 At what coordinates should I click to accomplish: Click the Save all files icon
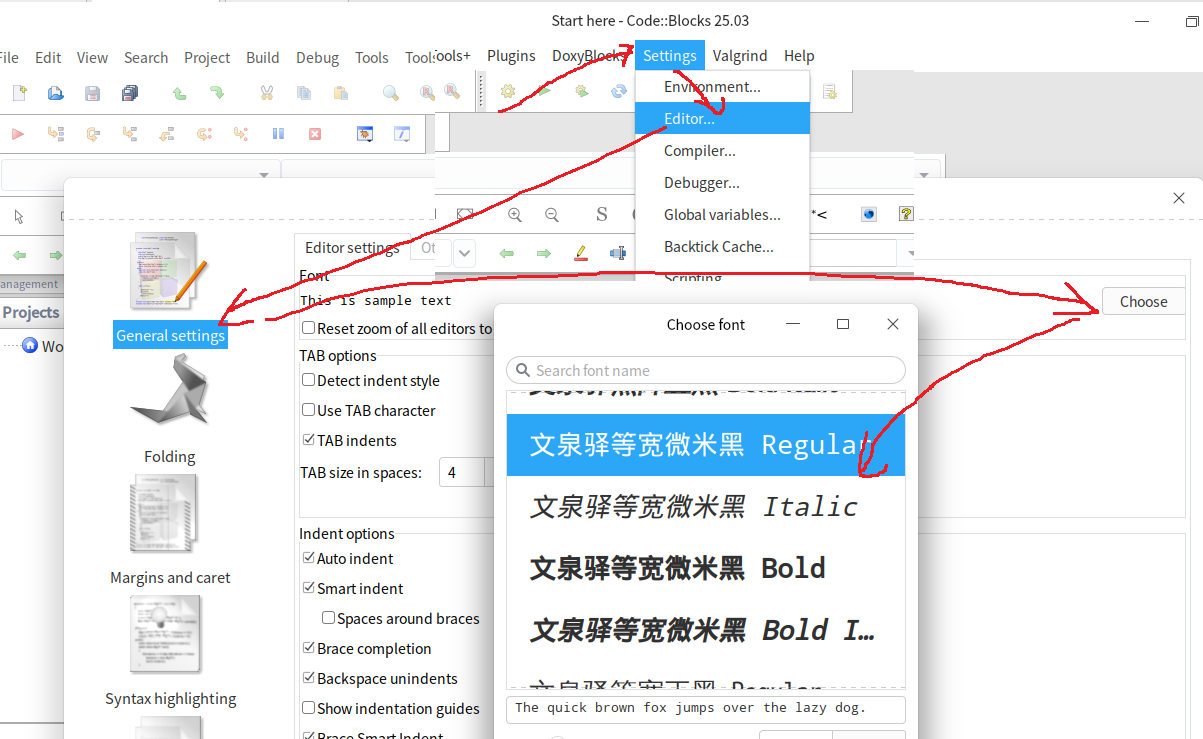(x=129, y=93)
